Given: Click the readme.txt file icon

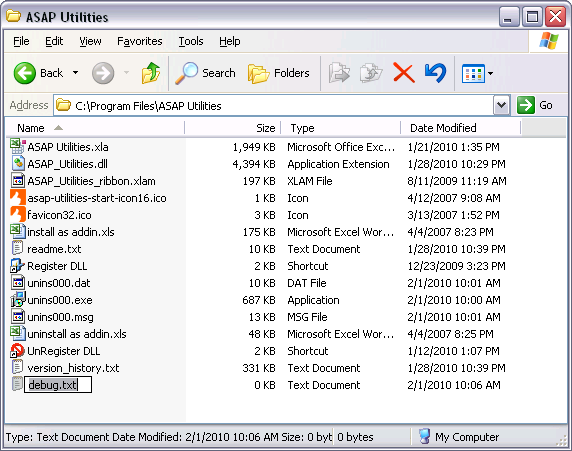Looking at the screenshot, I should pyautogui.click(x=17, y=248).
